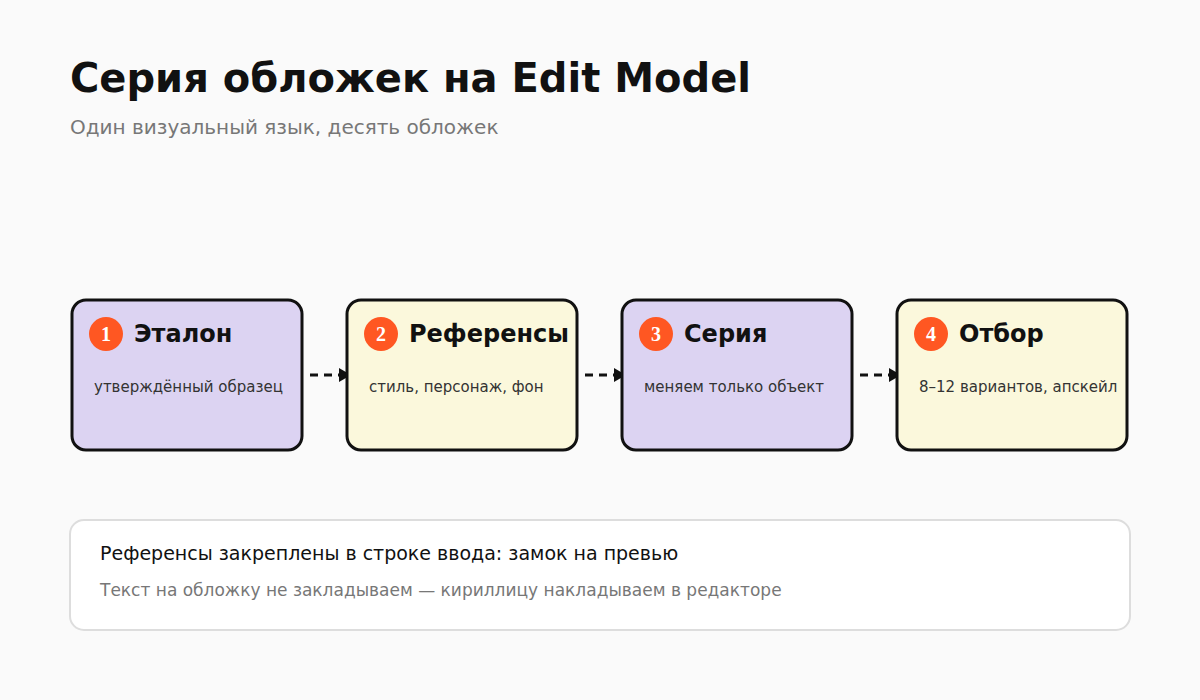Select the "Референсы" card heading
Screen dimensions: 1200x700
pos(489,334)
